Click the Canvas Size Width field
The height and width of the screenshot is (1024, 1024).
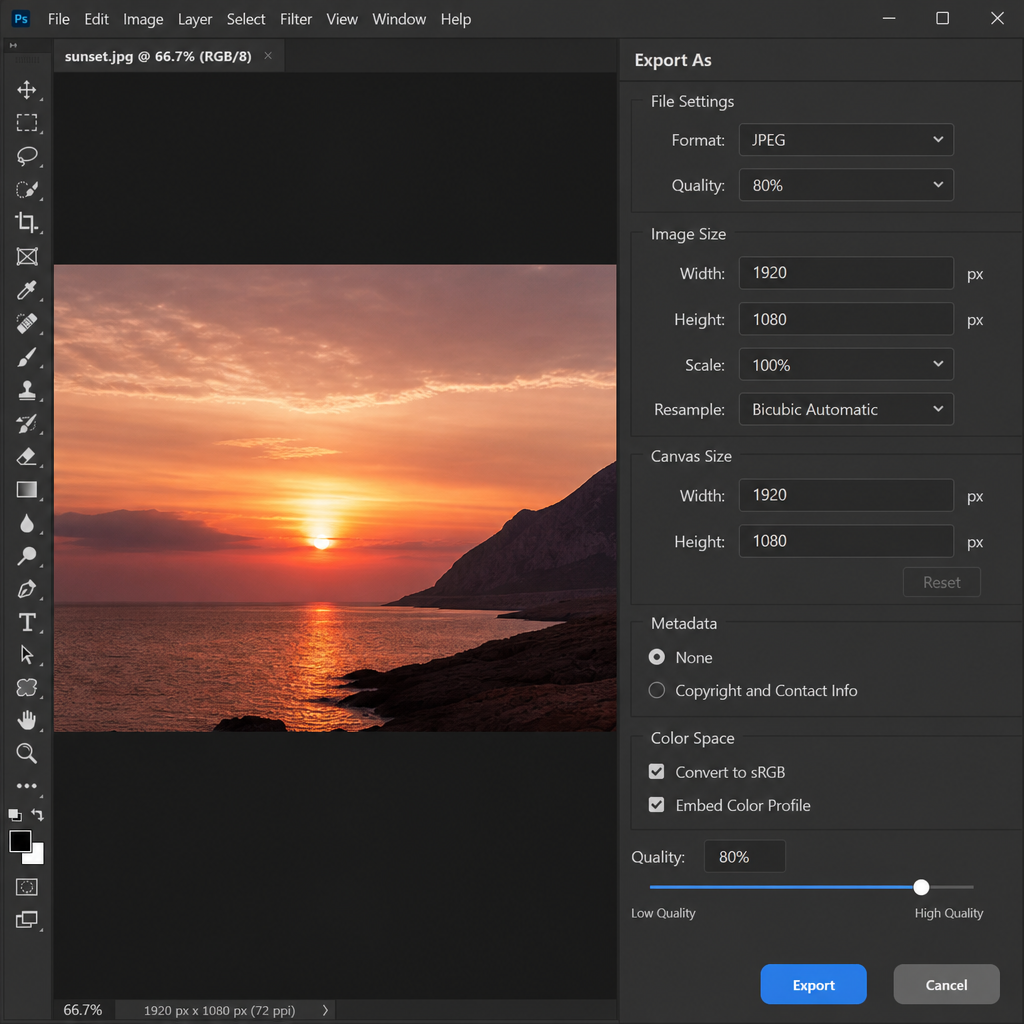click(846, 495)
